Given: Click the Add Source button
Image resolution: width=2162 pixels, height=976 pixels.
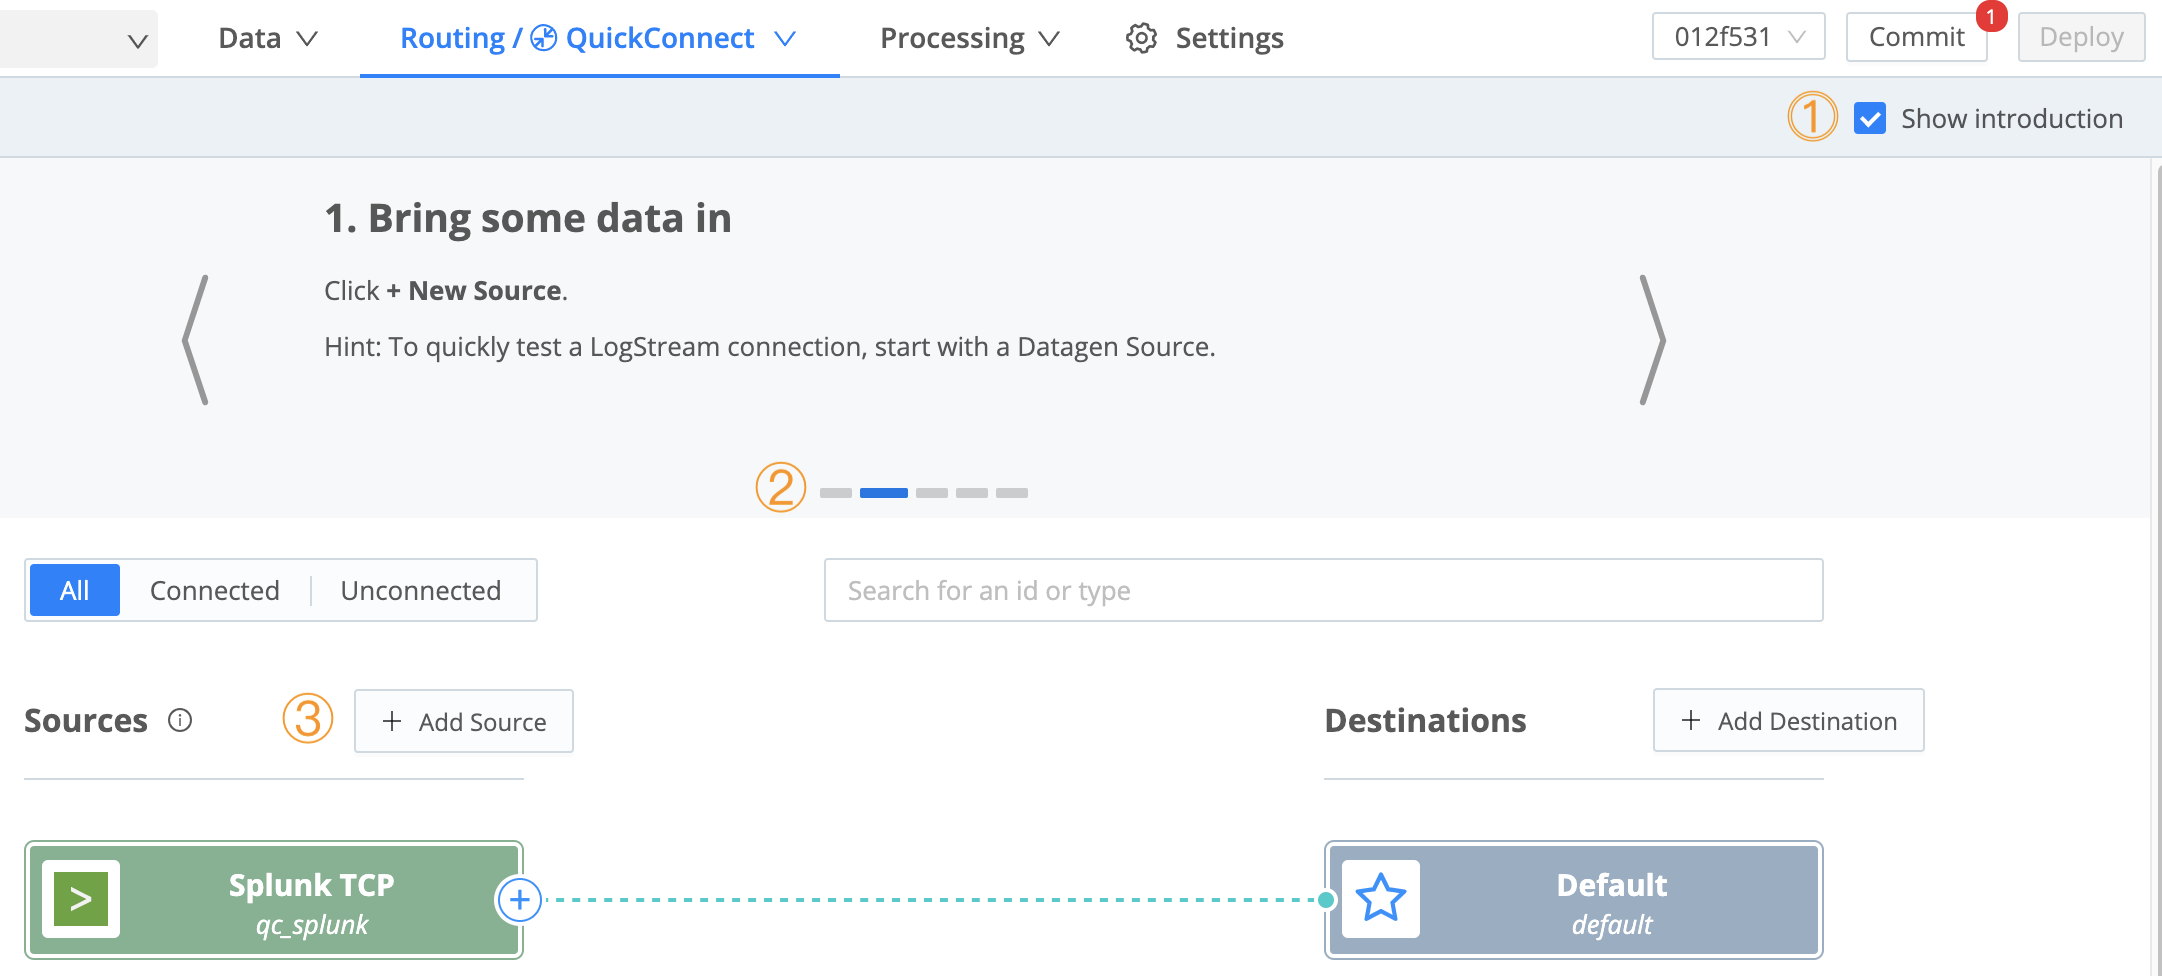Looking at the screenshot, I should [464, 721].
